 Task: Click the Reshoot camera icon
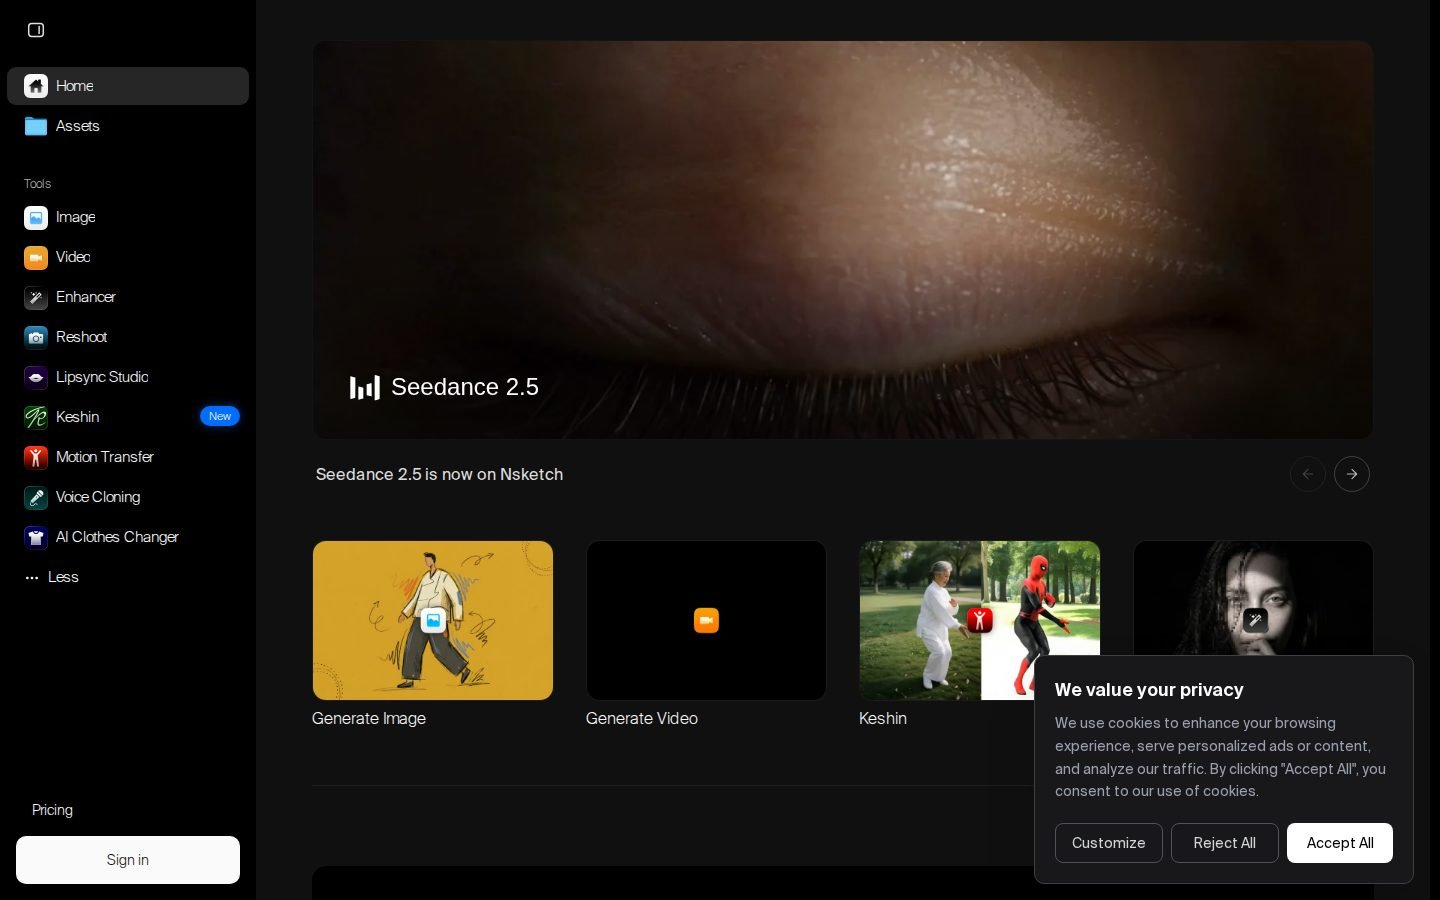36,337
